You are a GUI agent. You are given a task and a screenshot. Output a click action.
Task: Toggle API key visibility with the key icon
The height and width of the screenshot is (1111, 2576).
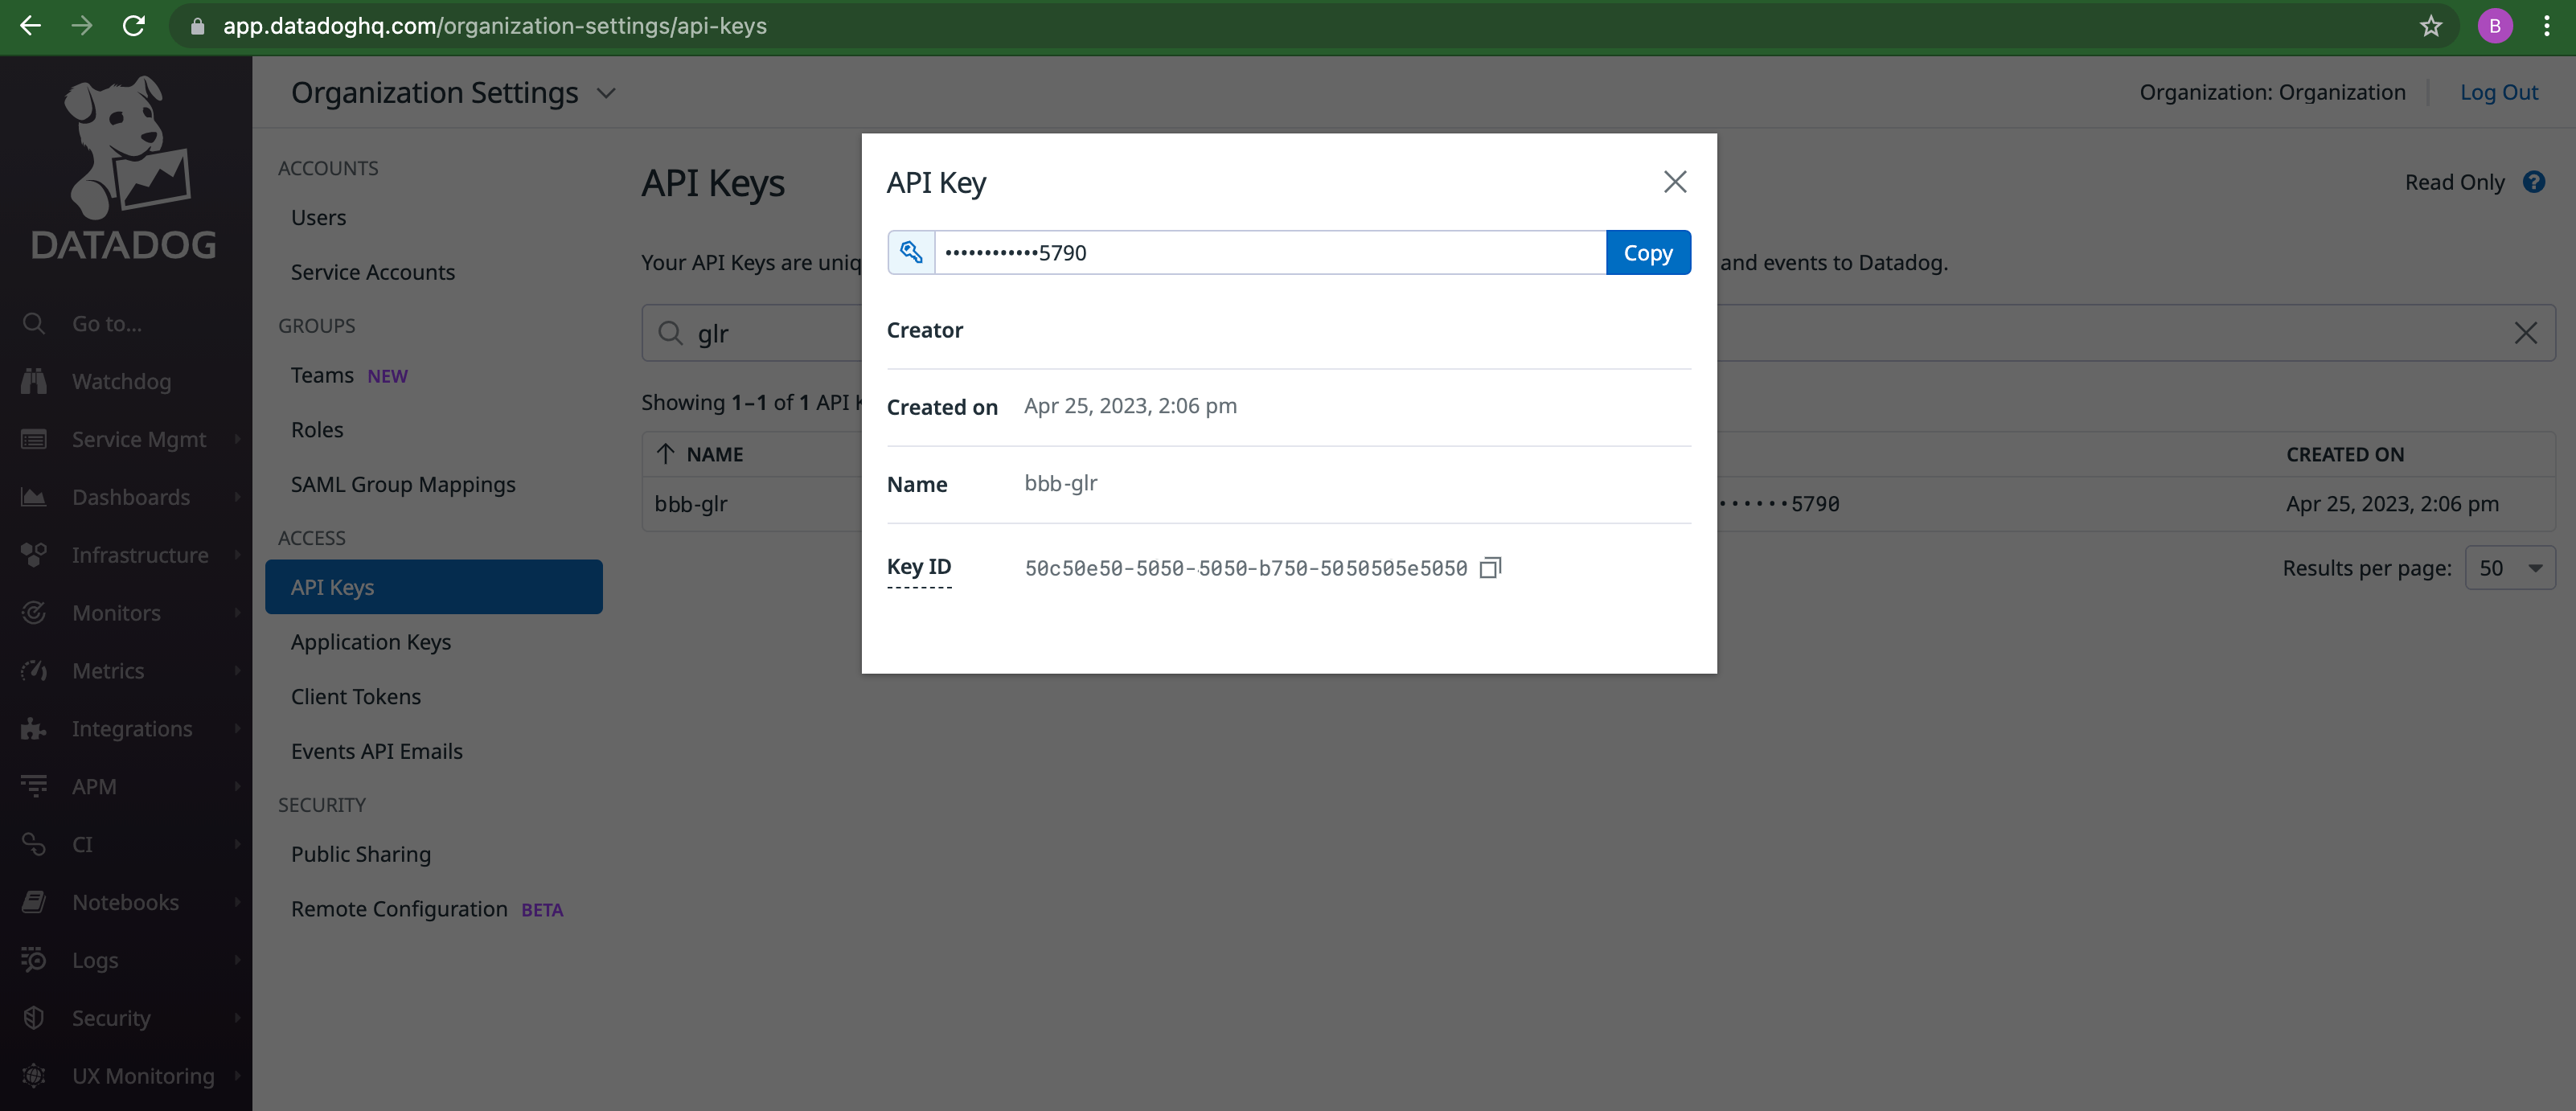[x=910, y=252]
